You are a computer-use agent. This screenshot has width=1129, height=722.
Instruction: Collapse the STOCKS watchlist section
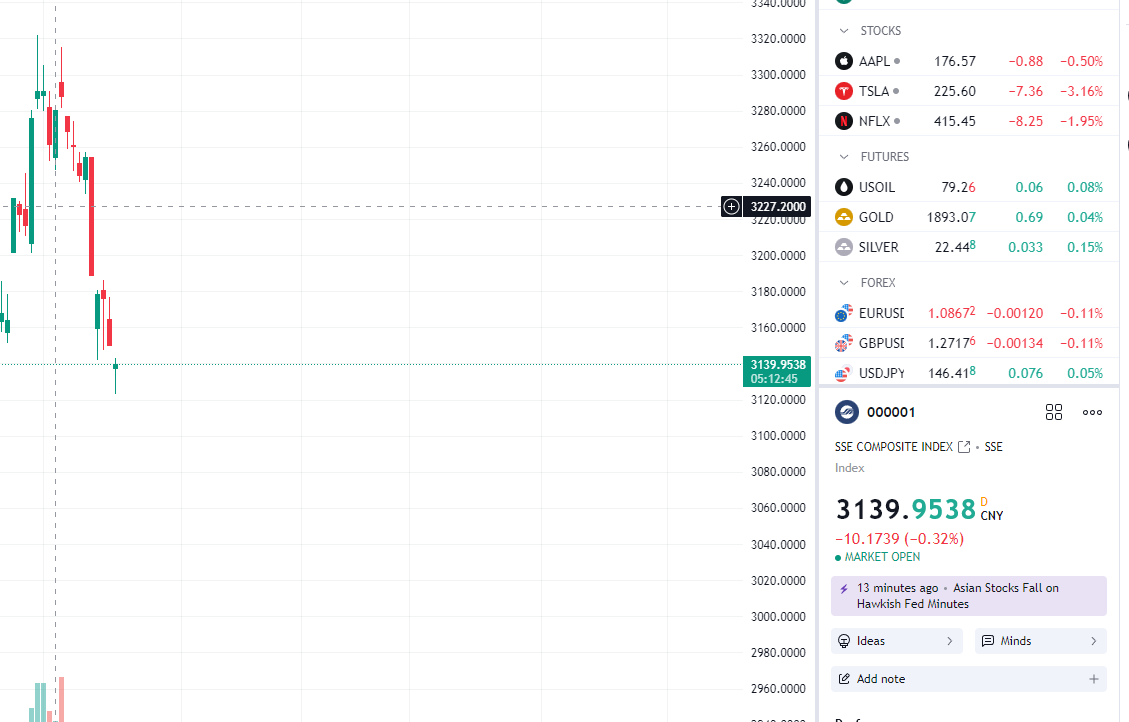pyautogui.click(x=844, y=31)
